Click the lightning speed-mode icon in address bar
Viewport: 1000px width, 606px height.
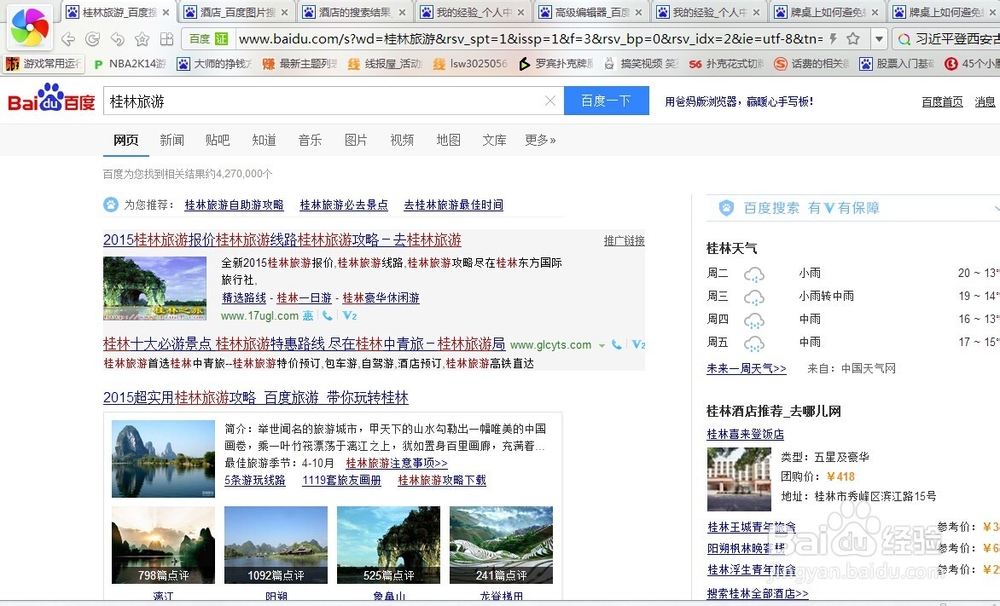click(833, 39)
